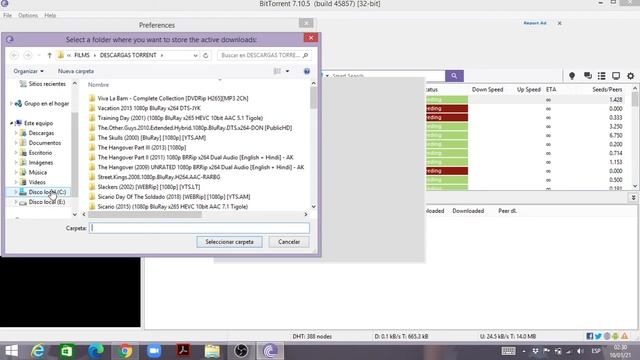Click the Seeds/Peers column header
Screen dimensions: 640x360
(x=607, y=89)
